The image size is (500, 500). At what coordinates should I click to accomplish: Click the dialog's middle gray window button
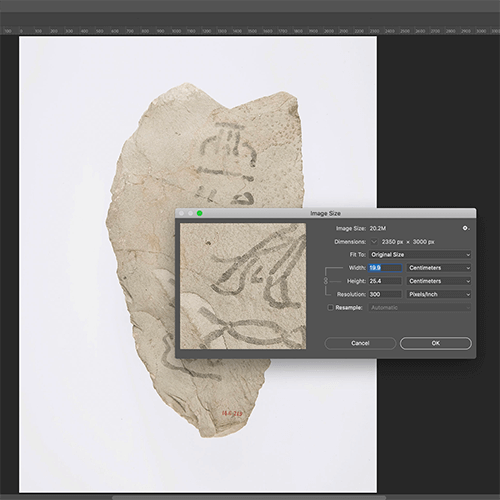pos(191,213)
